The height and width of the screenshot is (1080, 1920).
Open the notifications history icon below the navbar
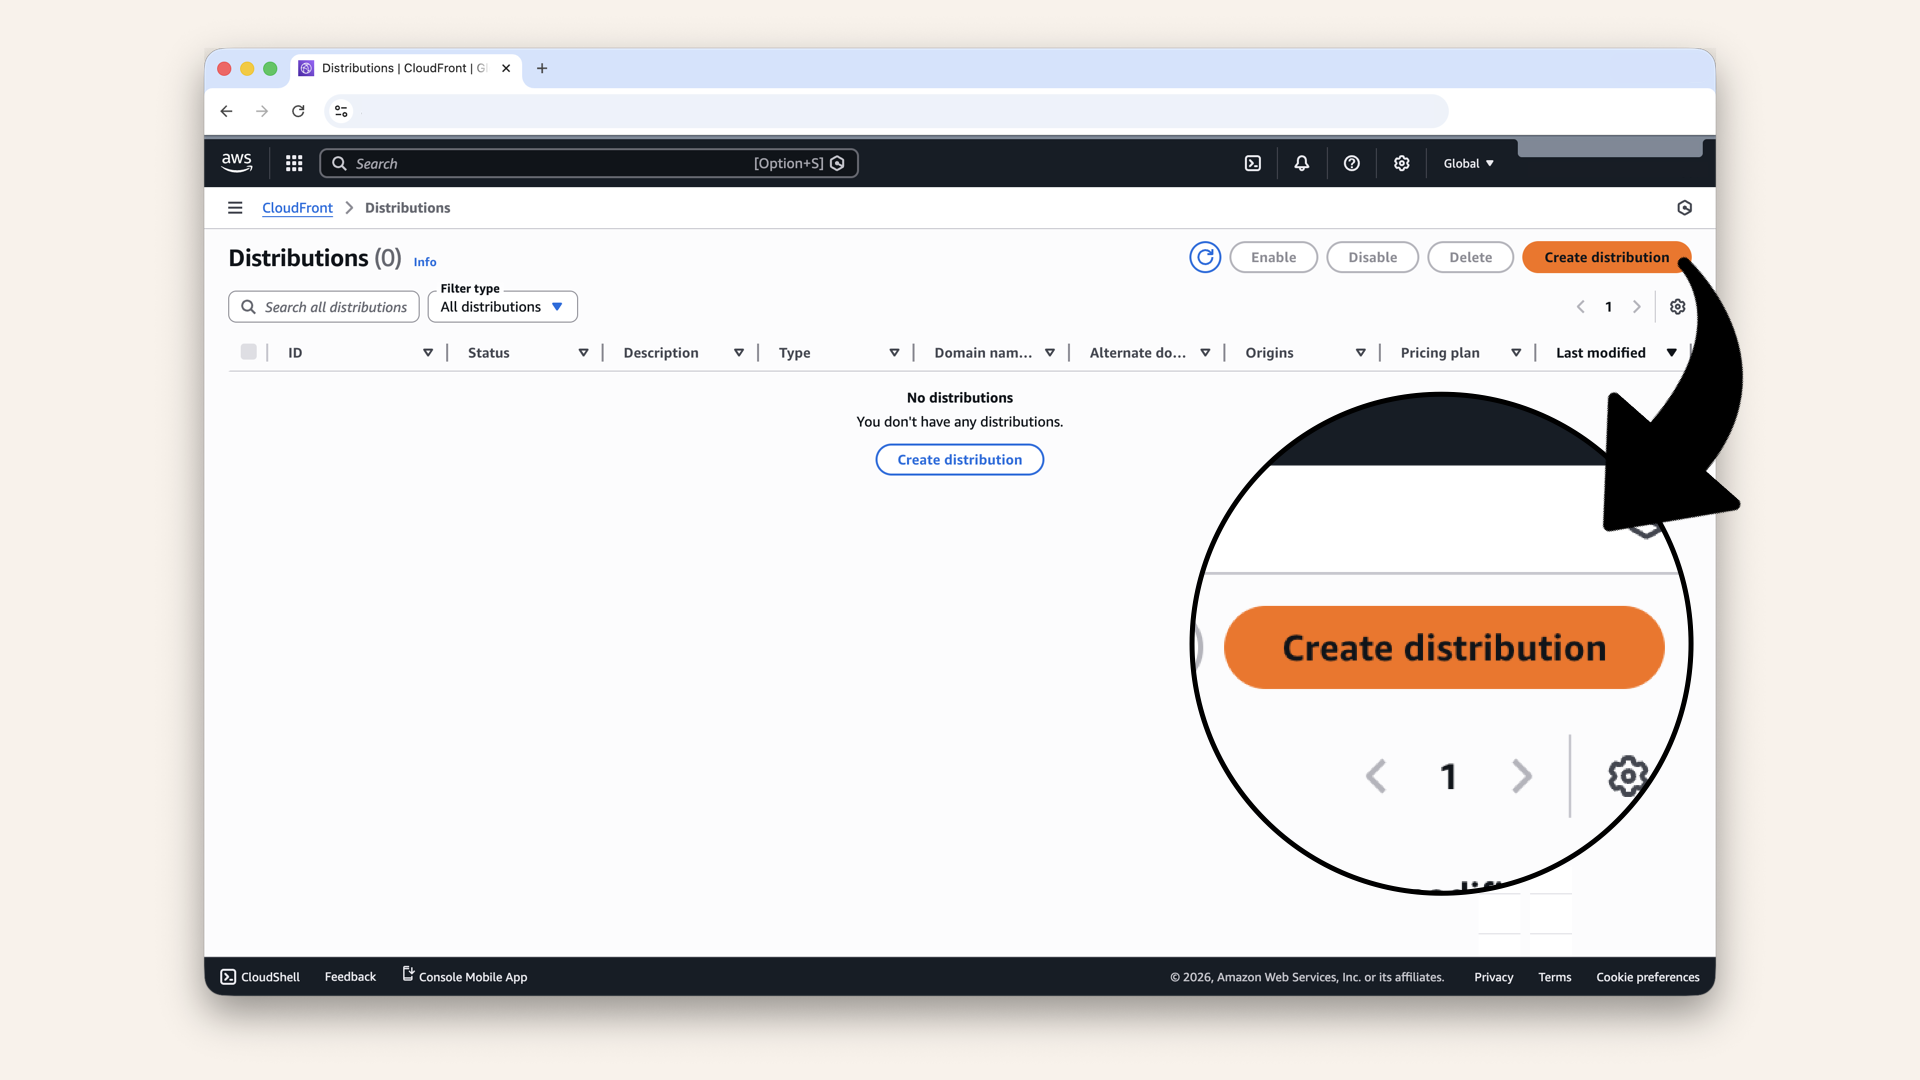1684,207
